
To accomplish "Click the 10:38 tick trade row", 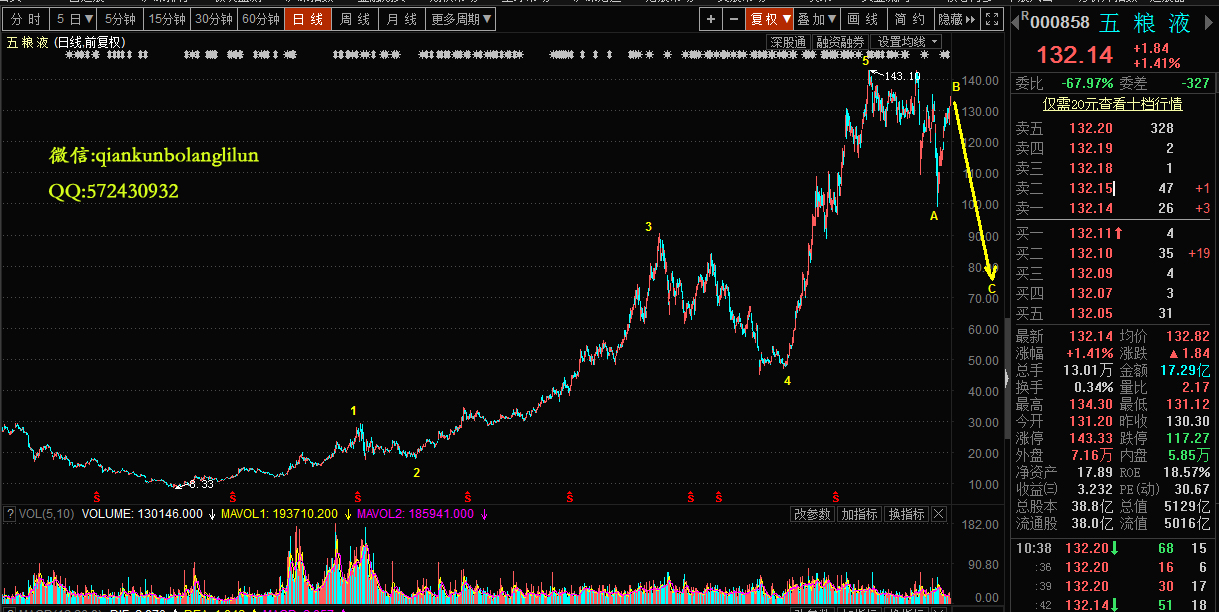I will (x=1114, y=548).
